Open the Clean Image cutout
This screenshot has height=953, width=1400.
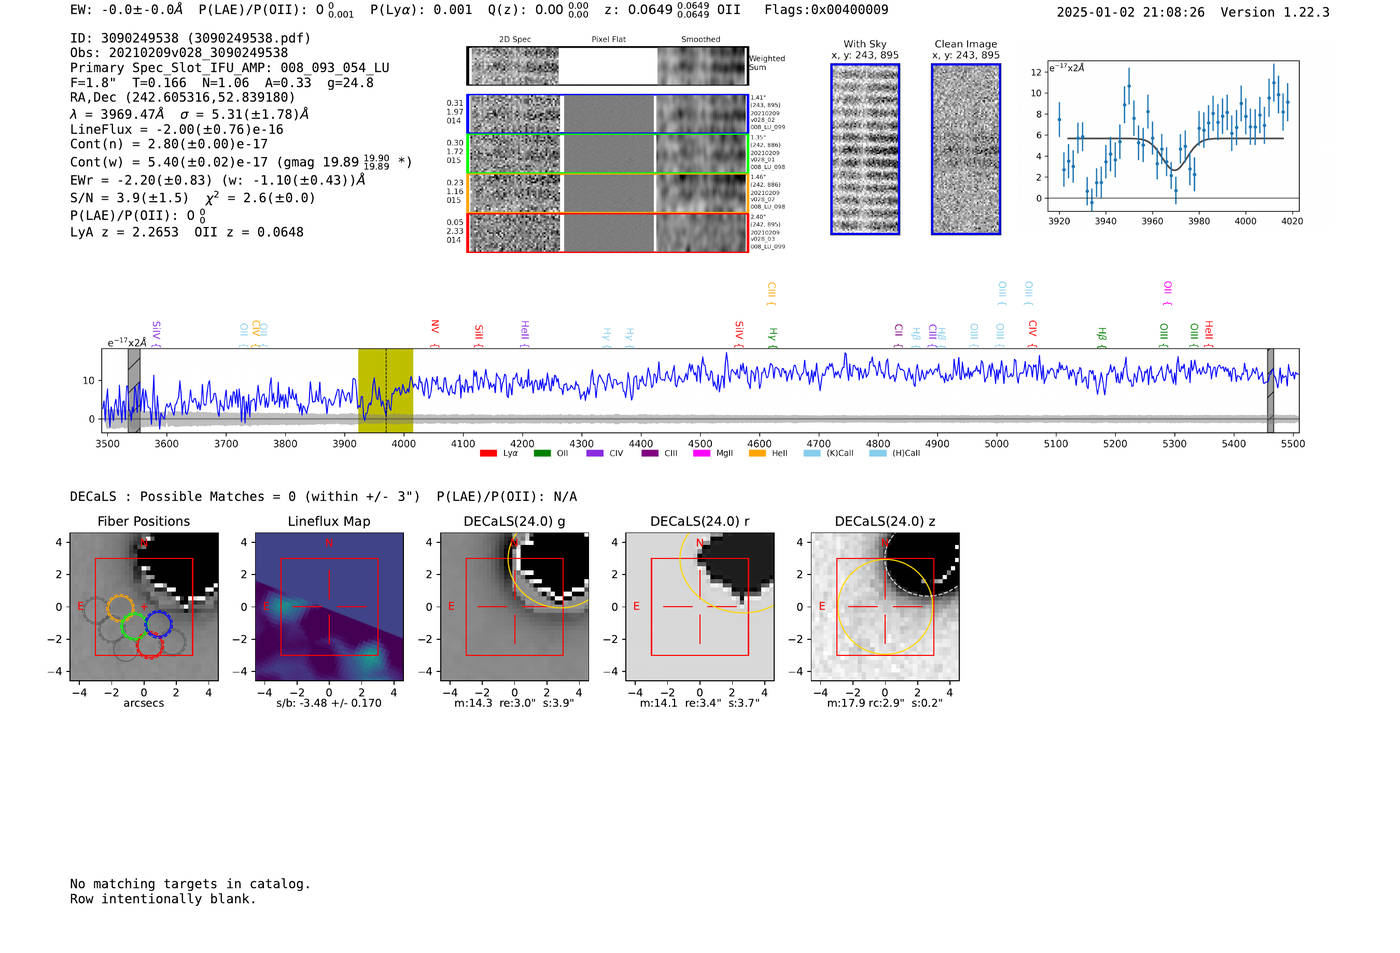point(965,149)
